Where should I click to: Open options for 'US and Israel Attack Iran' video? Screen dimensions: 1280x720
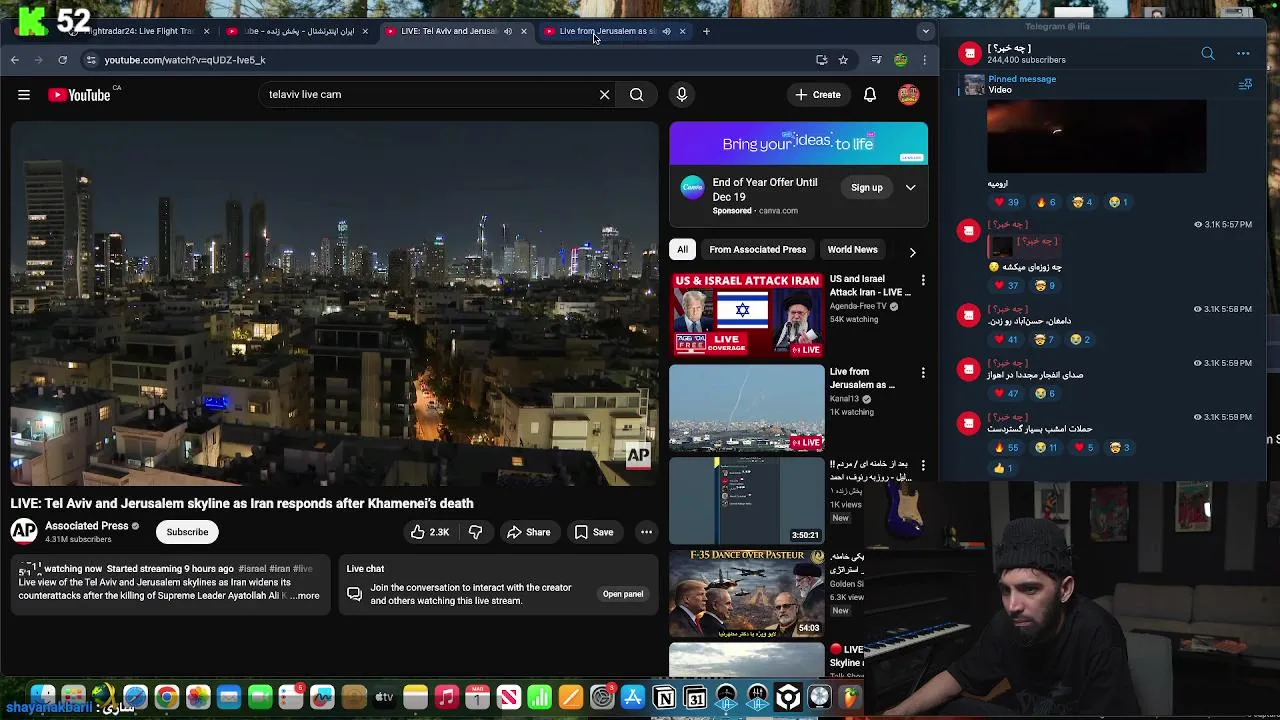point(923,280)
